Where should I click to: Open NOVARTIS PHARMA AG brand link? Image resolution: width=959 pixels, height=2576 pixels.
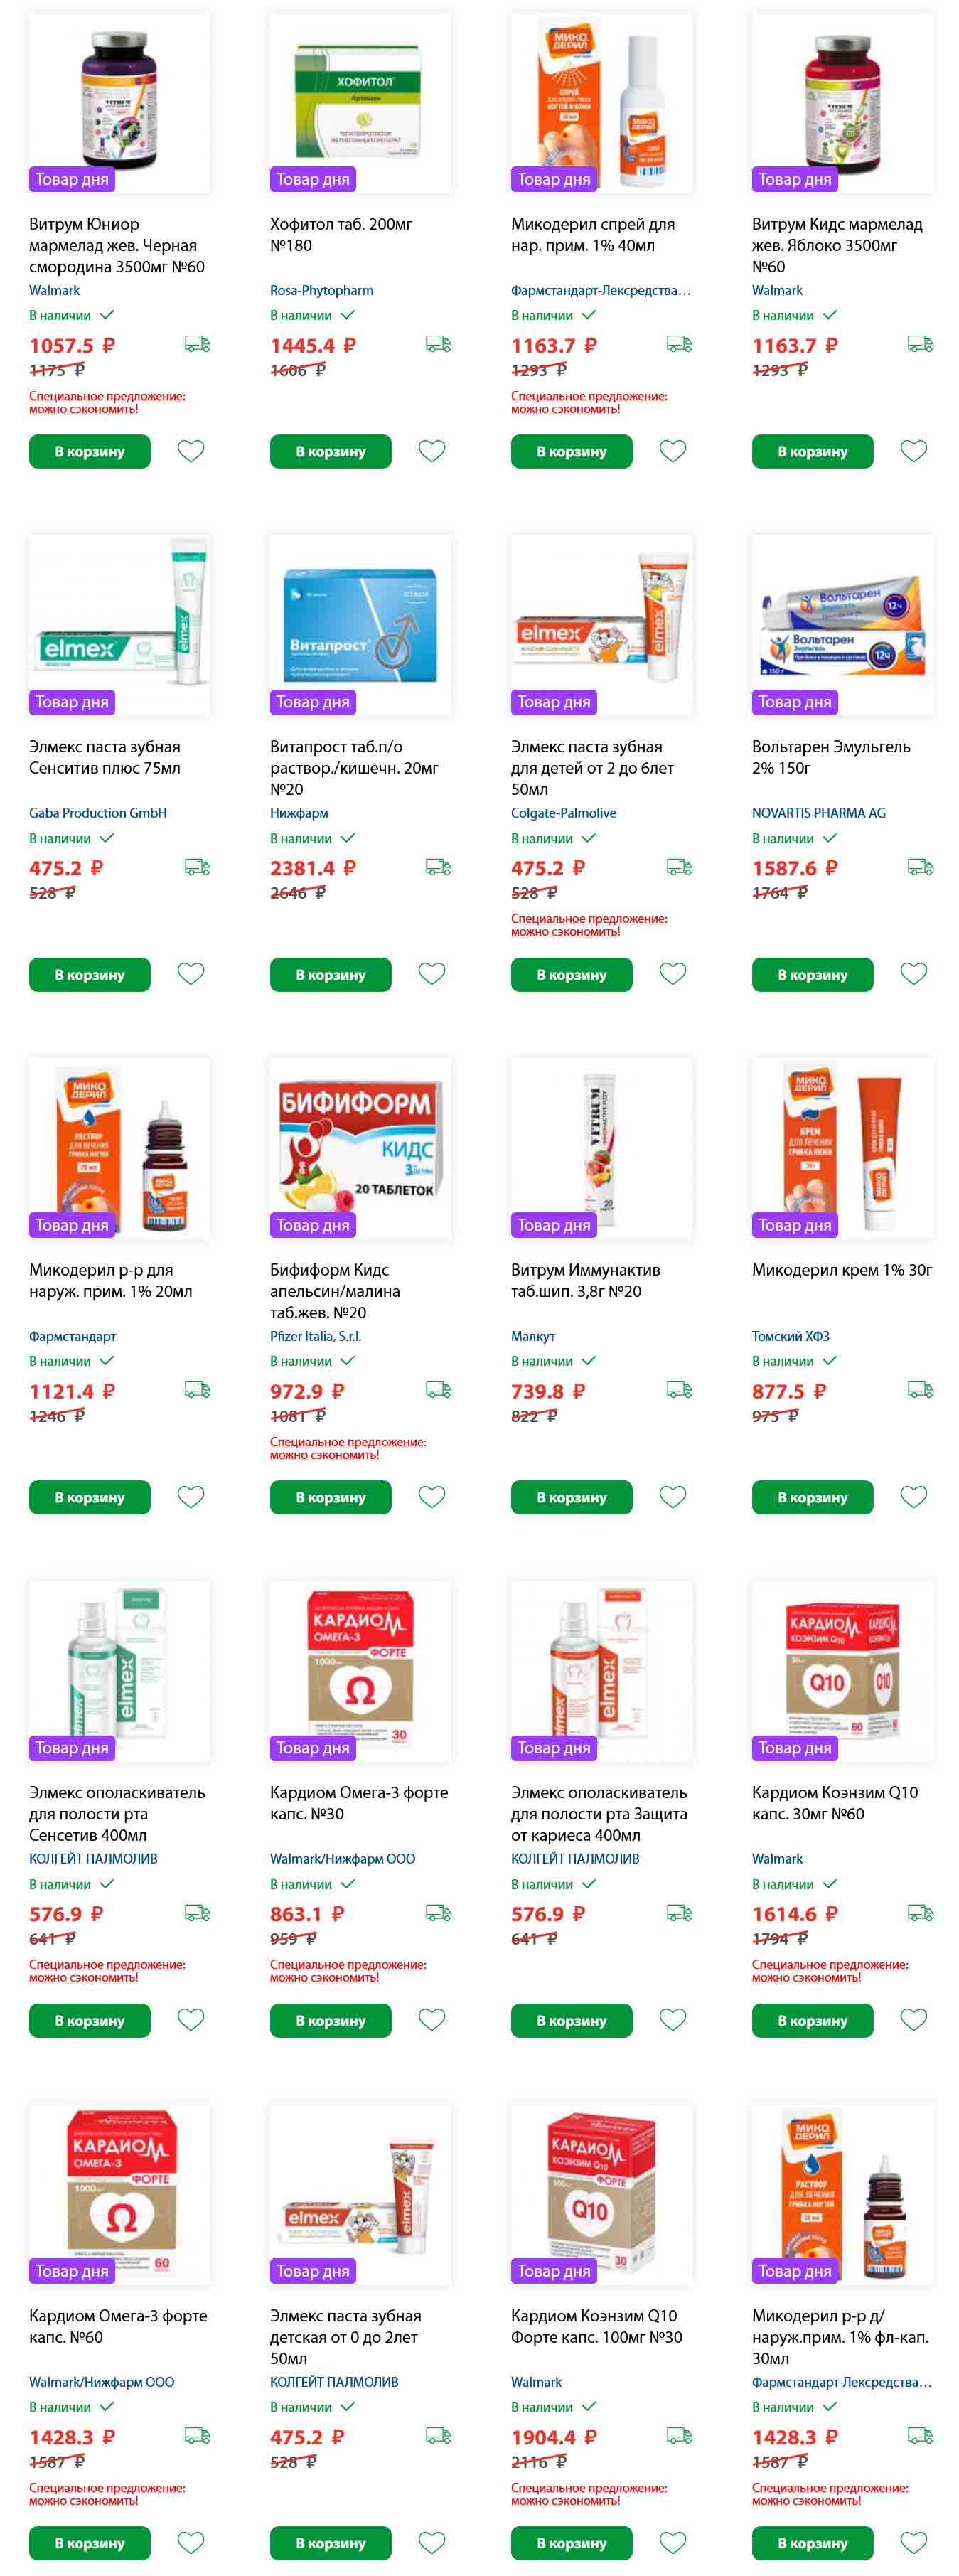818,813
